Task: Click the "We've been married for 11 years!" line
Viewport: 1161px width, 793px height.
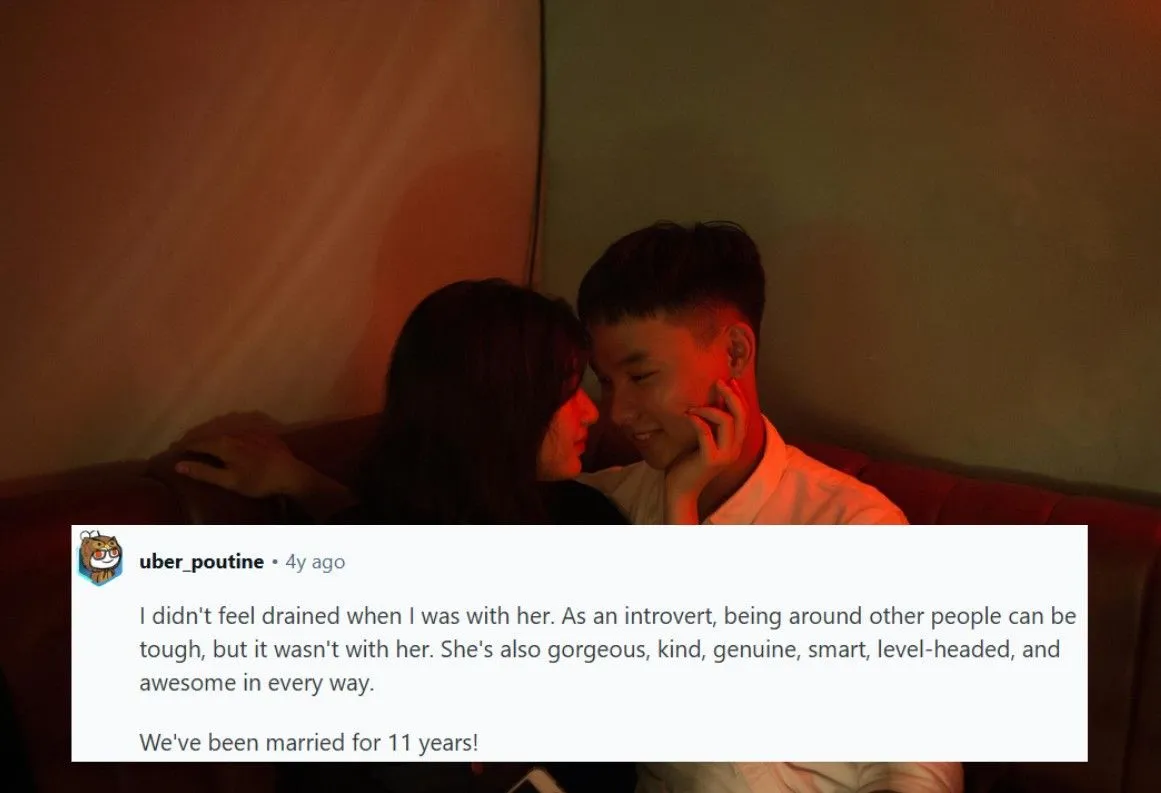Action: pyautogui.click(x=309, y=742)
